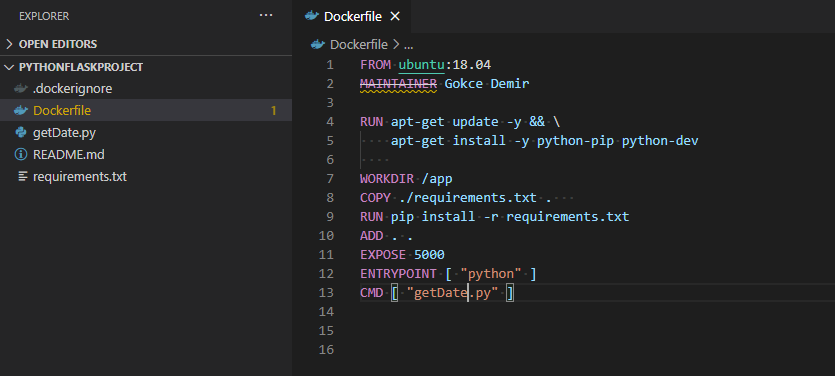The height and width of the screenshot is (376, 835).
Task: Click the EXPLORER panel title
Action: pyautogui.click(x=44, y=17)
